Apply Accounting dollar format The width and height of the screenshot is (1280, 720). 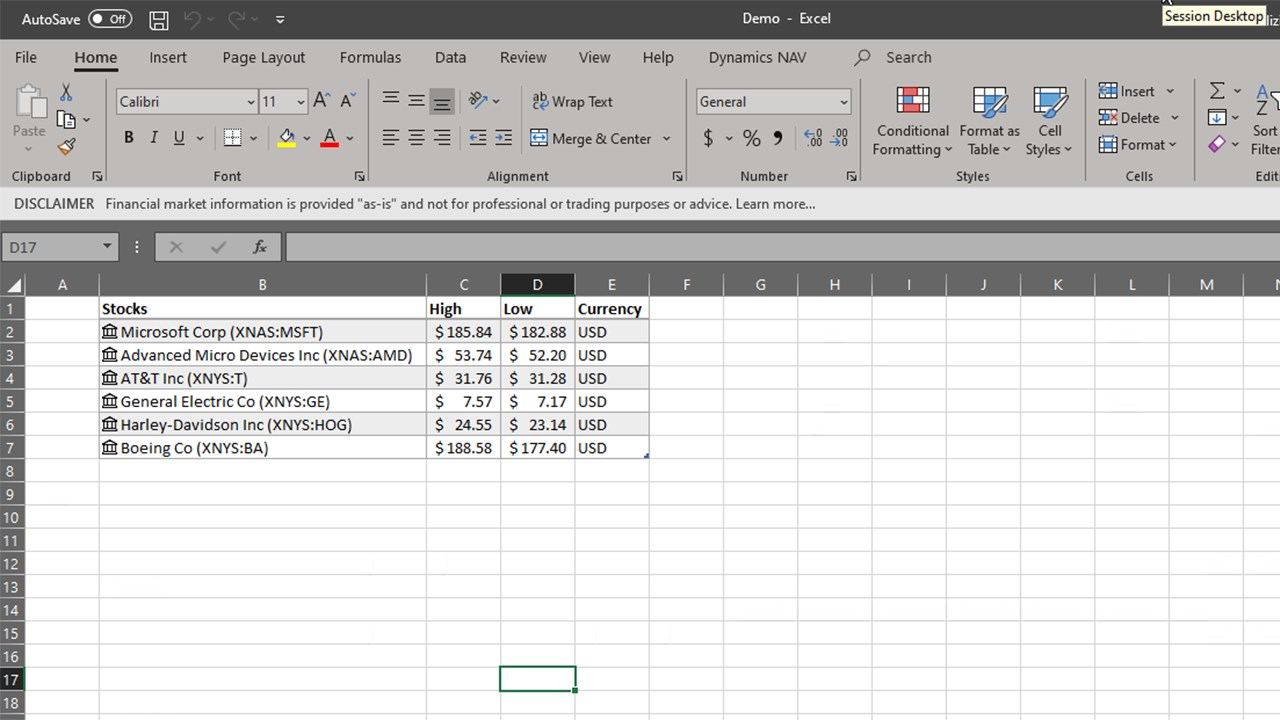coord(708,138)
